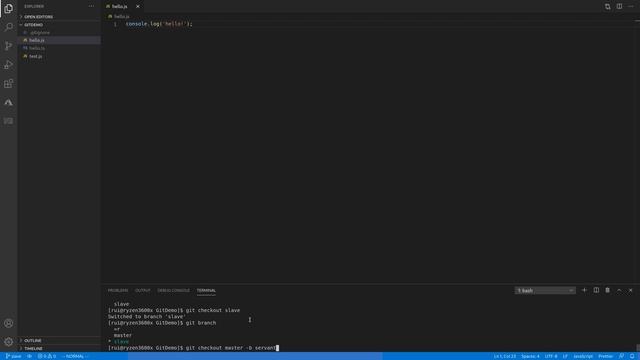Screen dimensions: 640x360
Task: Switch to the Problems panel tab
Action: pyautogui.click(x=118, y=291)
